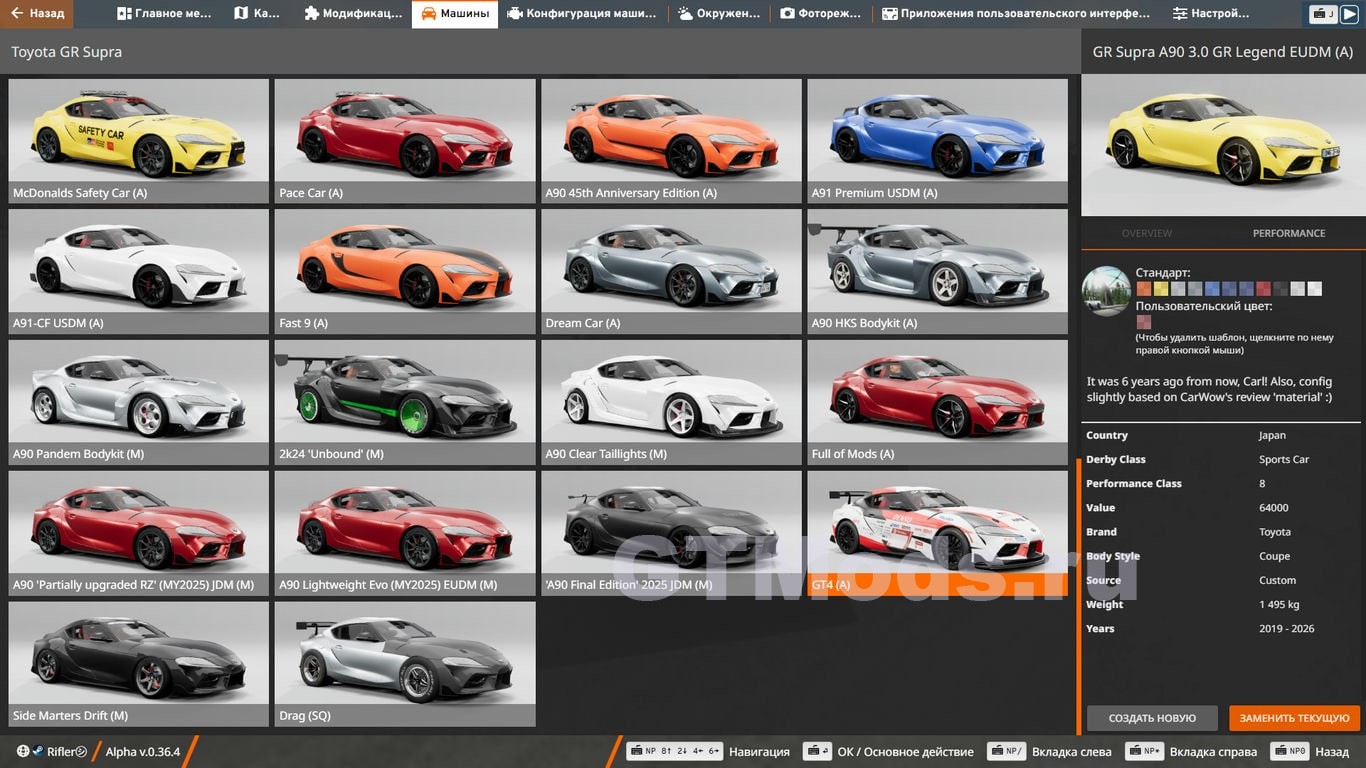
Task: Select the Full of Mods (A) thumbnail
Action: coord(937,403)
